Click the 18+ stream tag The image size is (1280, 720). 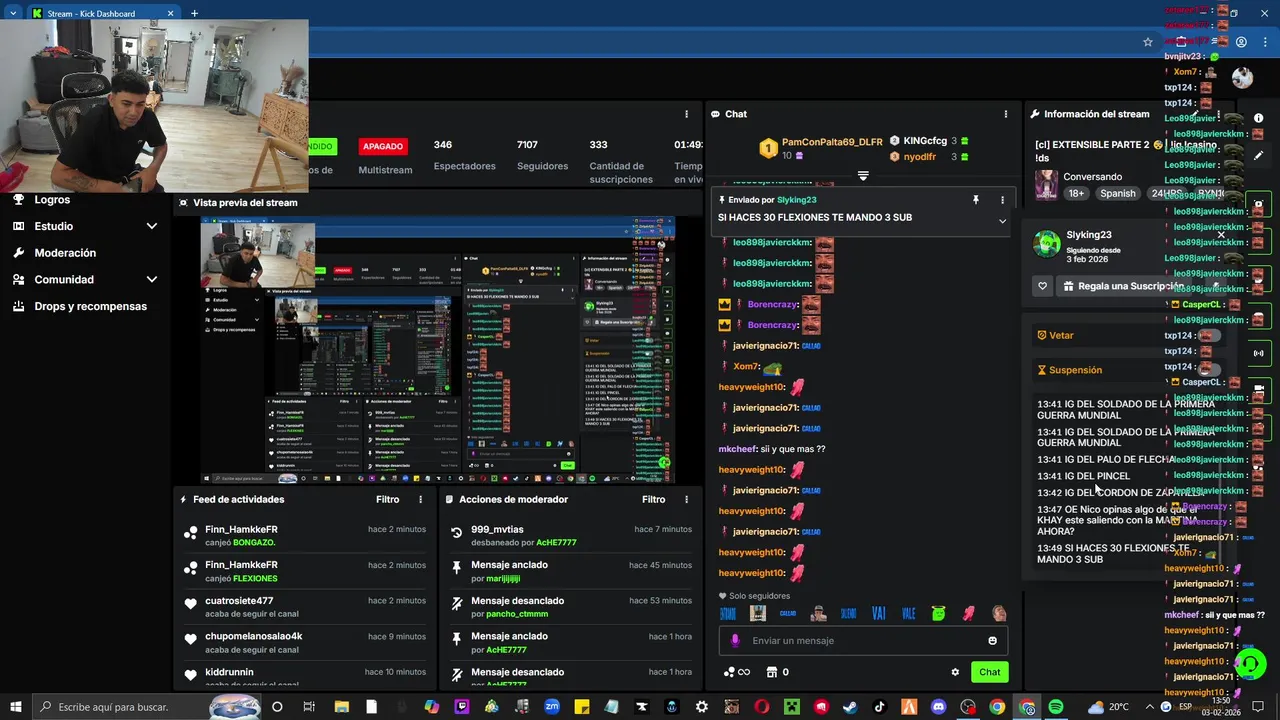point(1076,193)
